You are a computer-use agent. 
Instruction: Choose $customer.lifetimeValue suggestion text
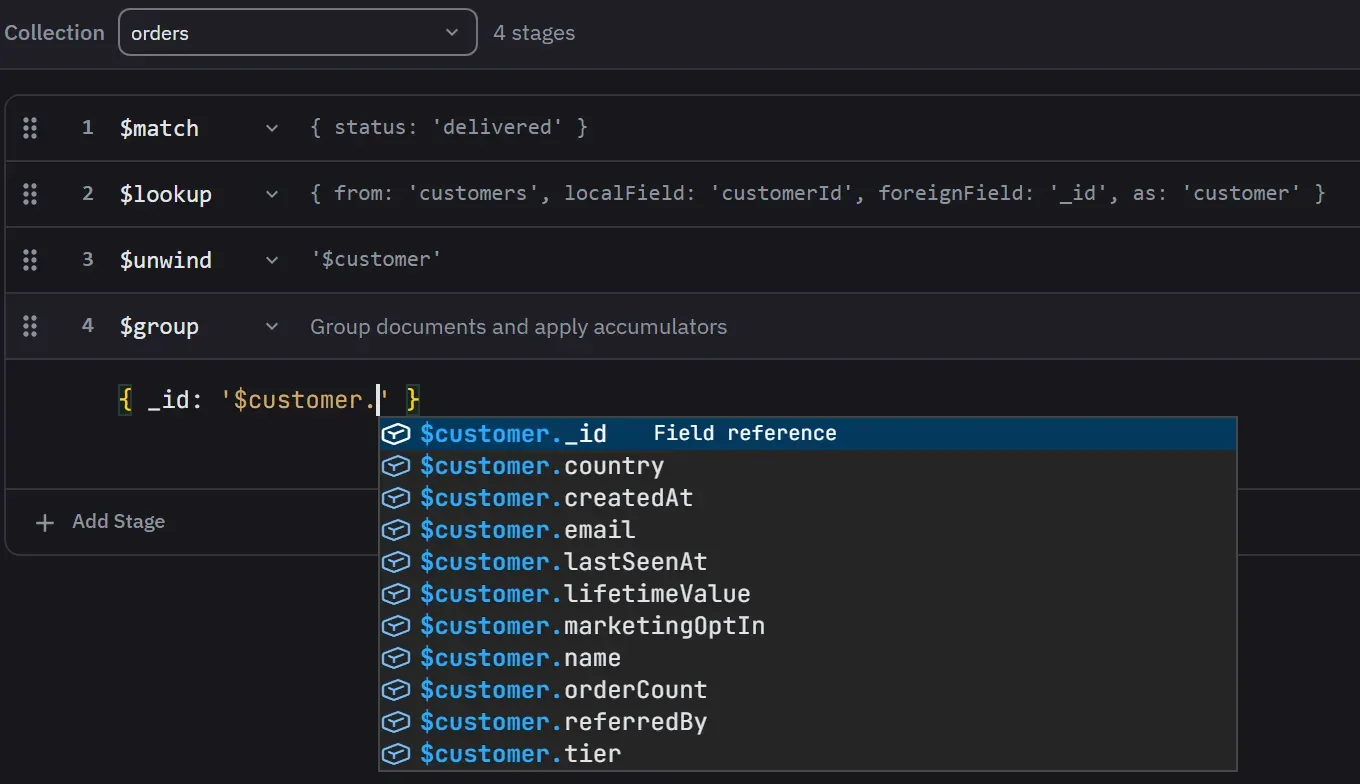pos(585,594)
